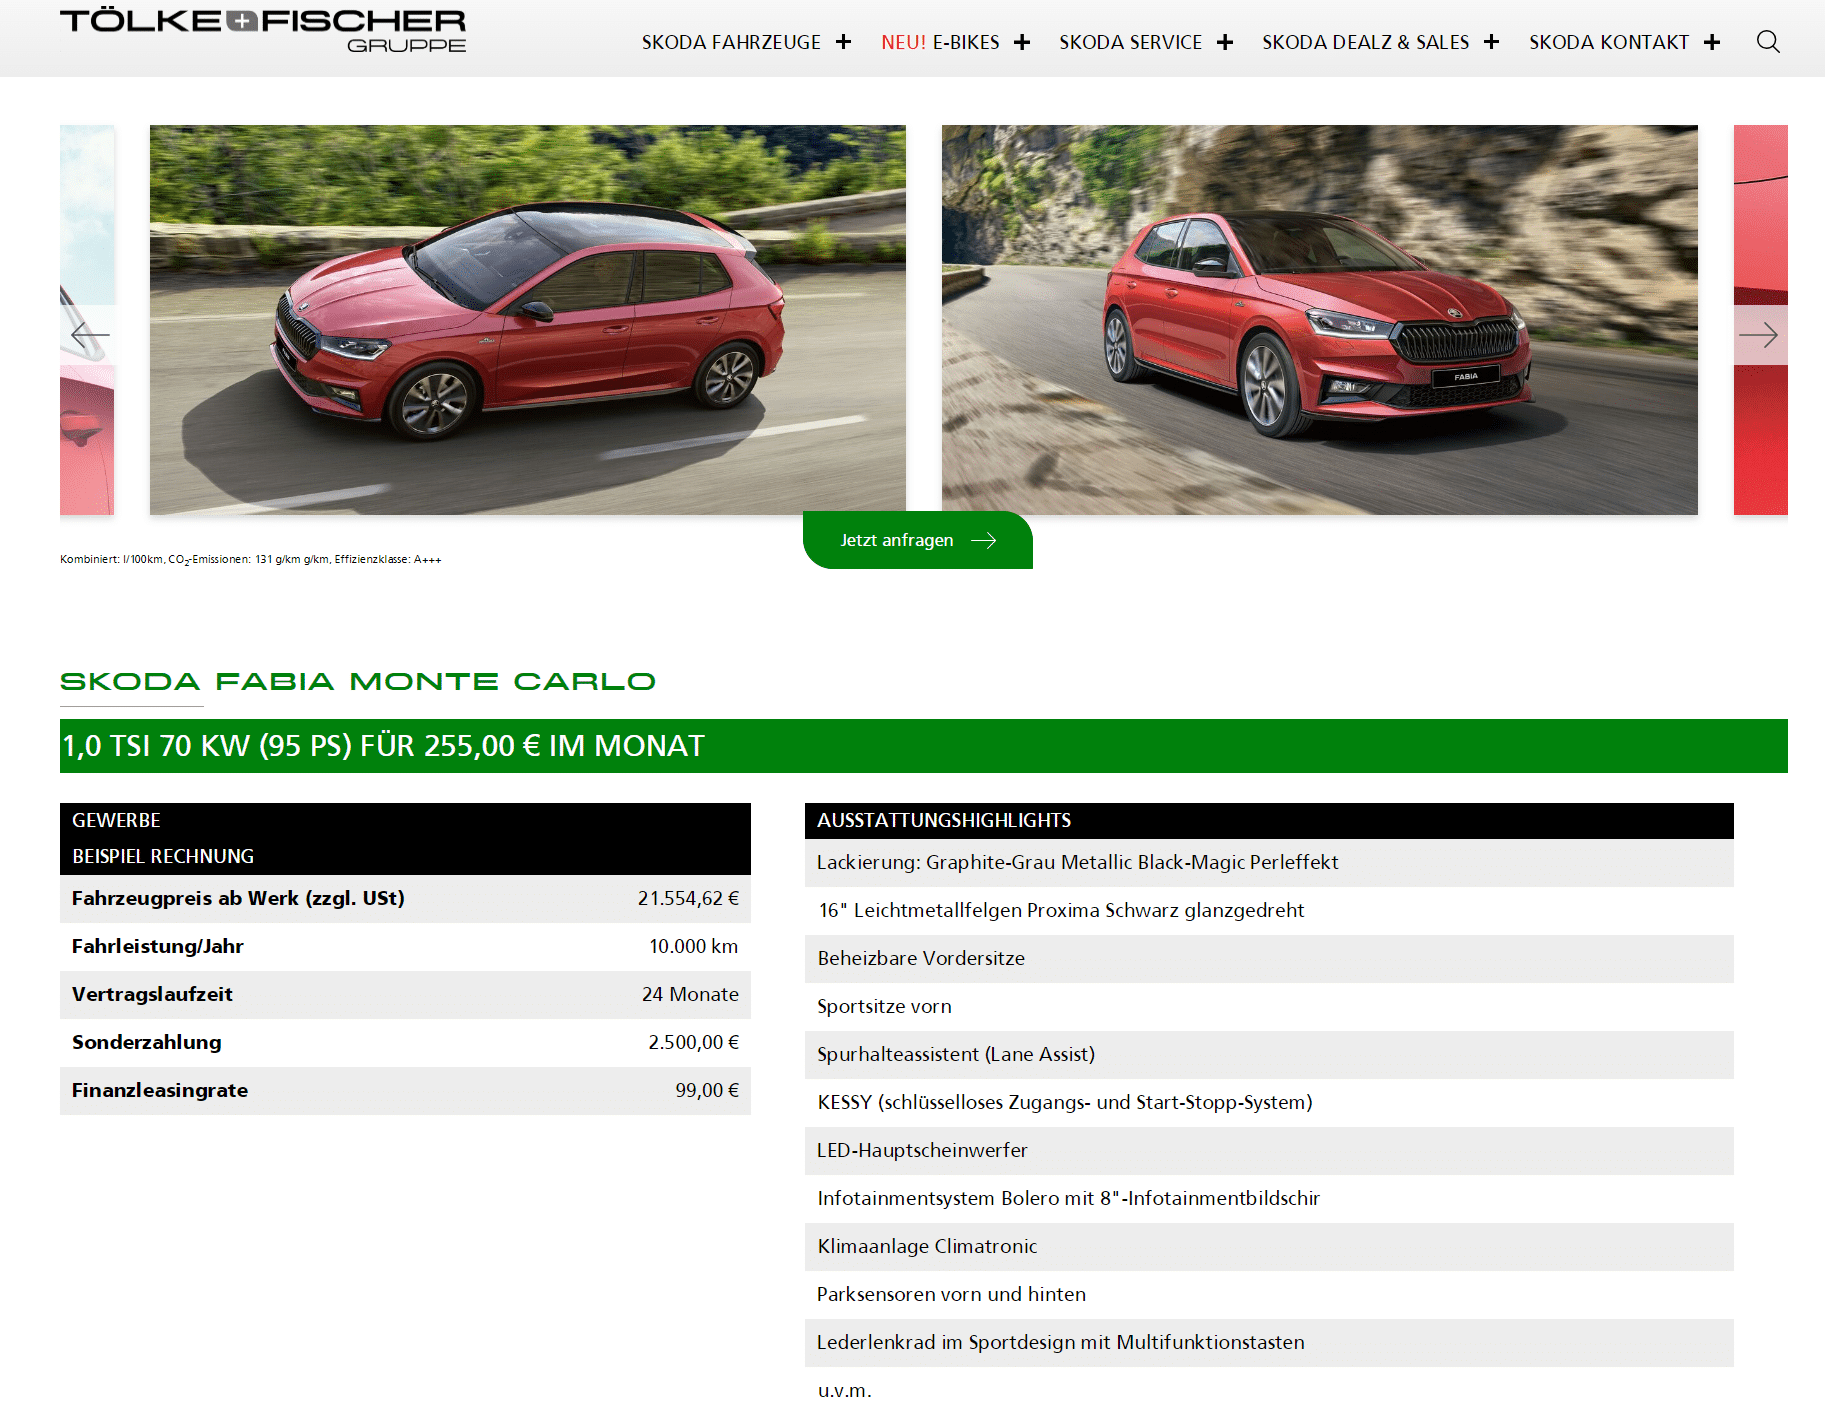Select LED-Hauptscheinwerfer row

tap(1269, 1150)
